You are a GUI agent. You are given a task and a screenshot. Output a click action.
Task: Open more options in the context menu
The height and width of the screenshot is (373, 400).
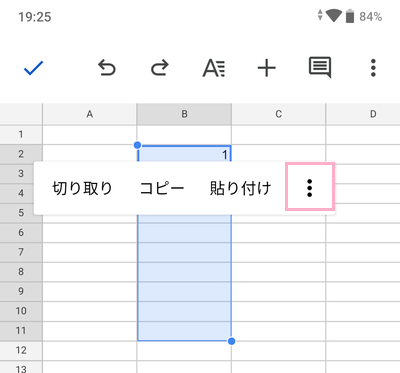310,188
